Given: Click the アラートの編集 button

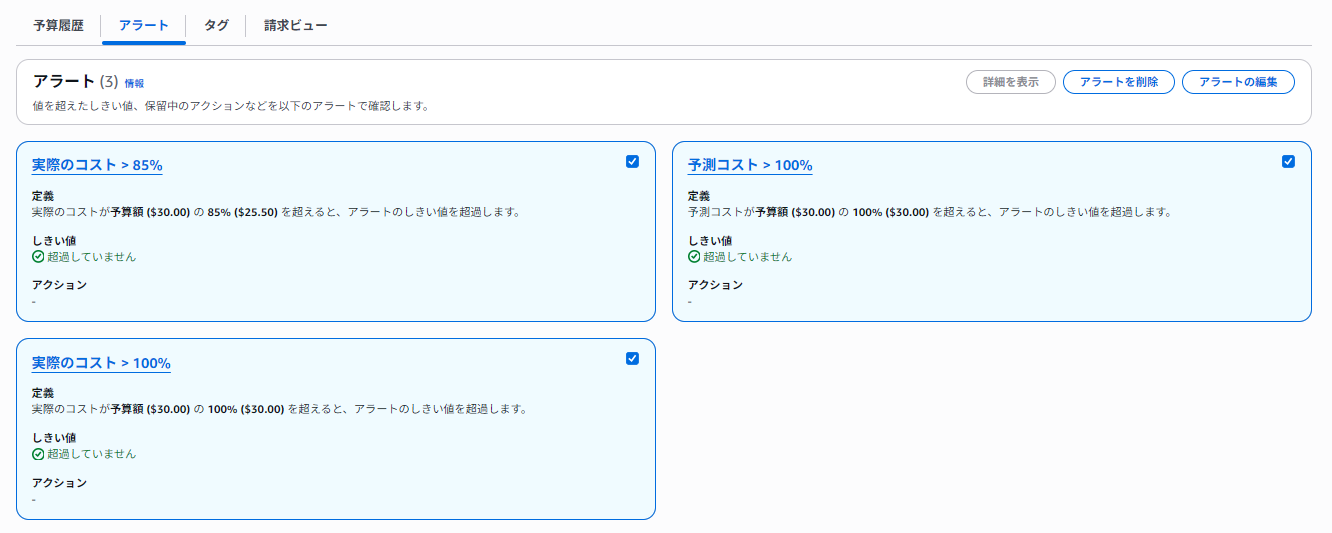Looking at the screenshot, I should coord(1238,82).
